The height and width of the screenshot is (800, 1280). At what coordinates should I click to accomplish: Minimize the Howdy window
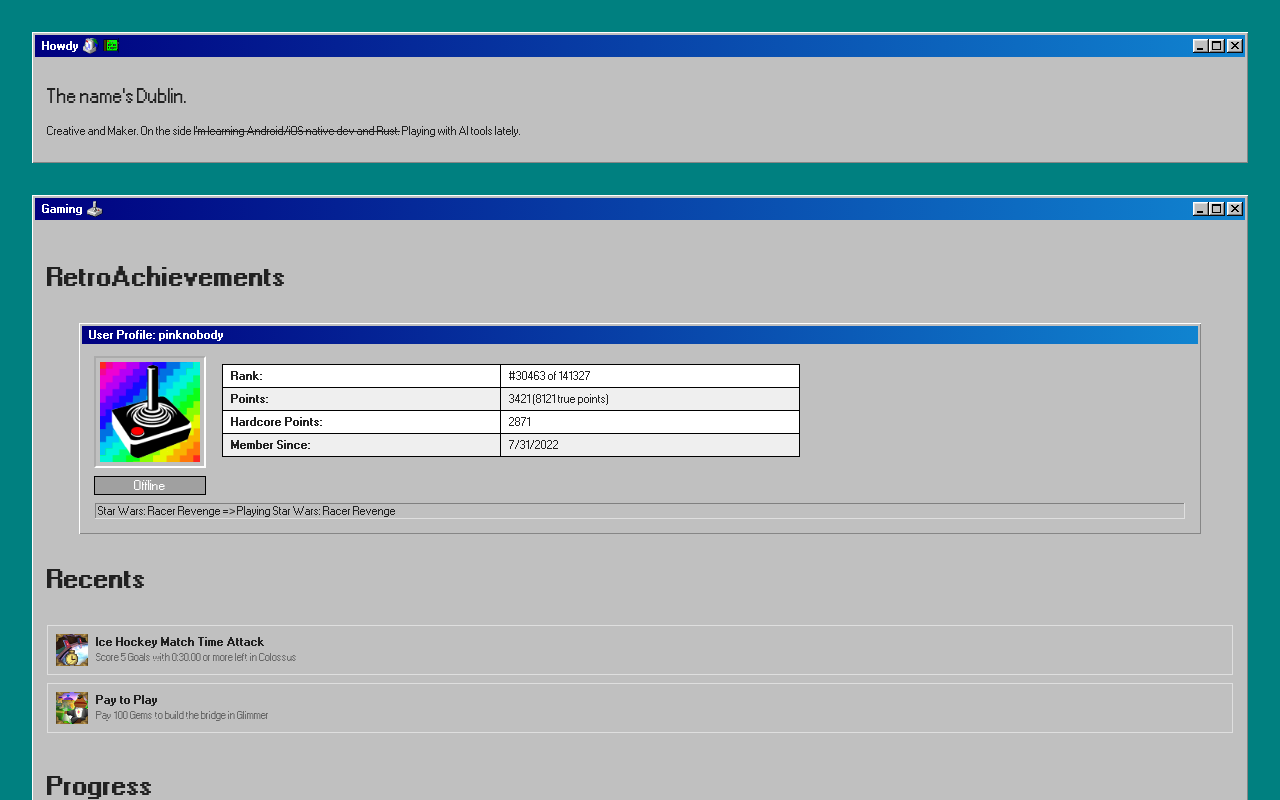point(1200,46)
